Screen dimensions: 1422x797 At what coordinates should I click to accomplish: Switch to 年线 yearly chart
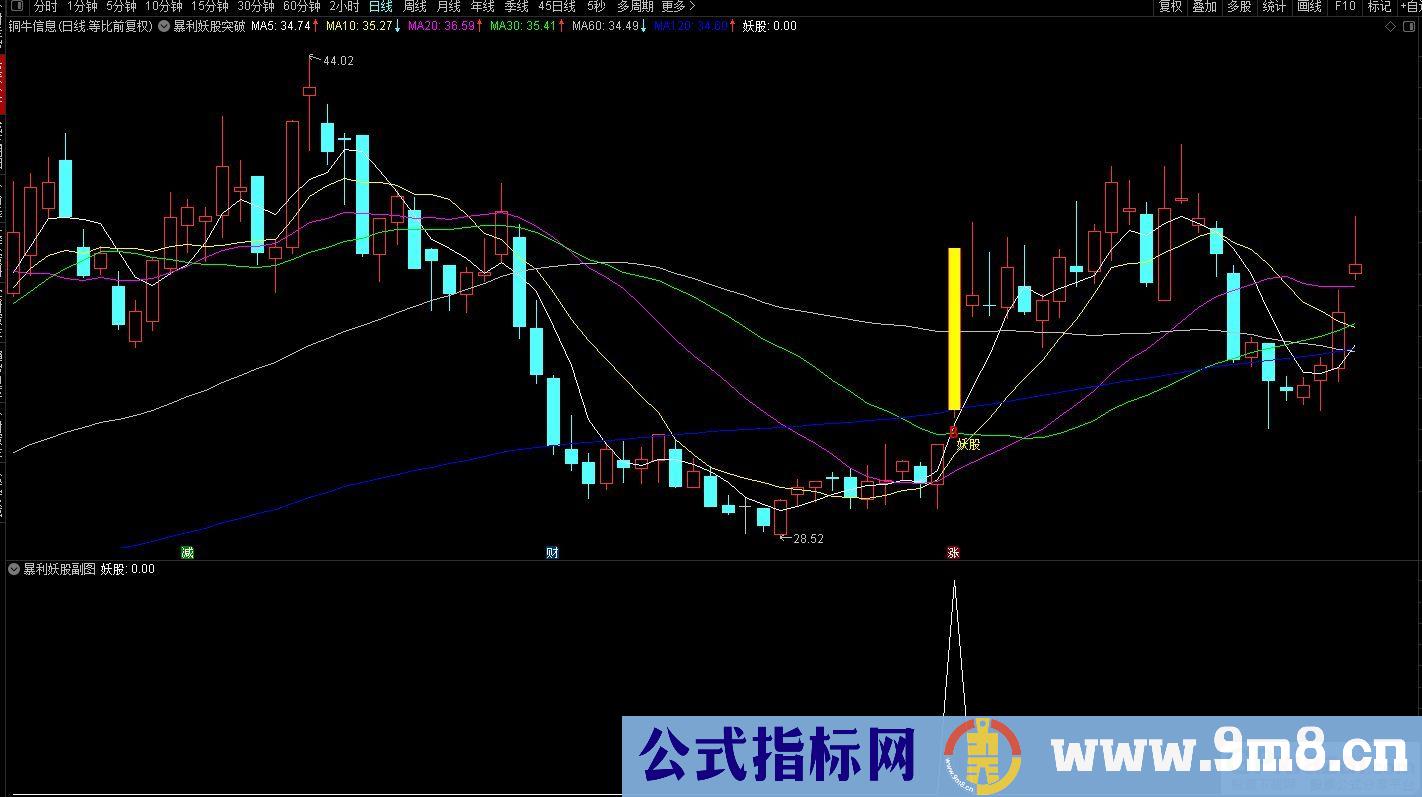[482, 6]
